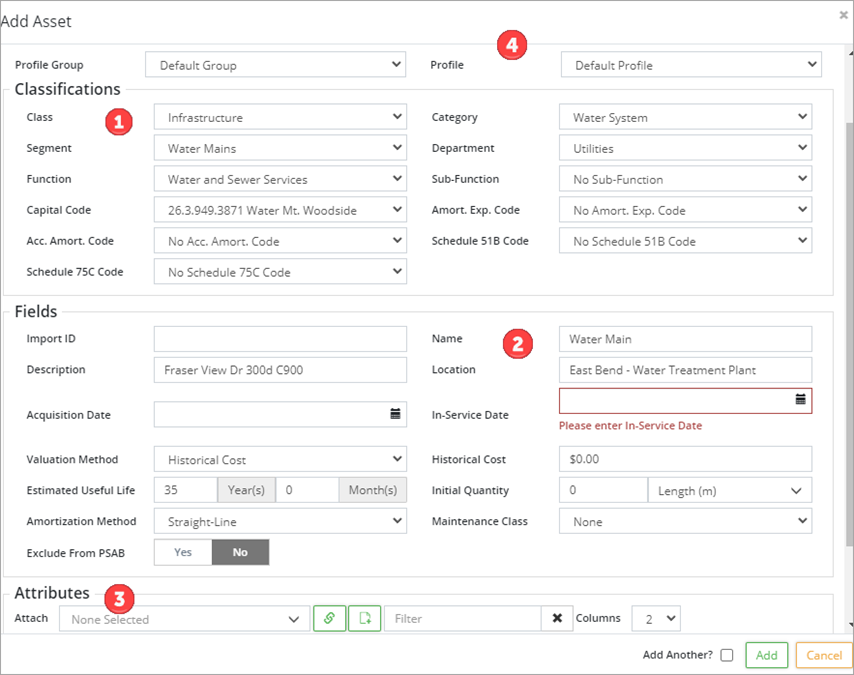The width and height of the screenshot is (854, 675).
Task: Set Exclude From PSAB to Yes
Action: coord(183,552)
